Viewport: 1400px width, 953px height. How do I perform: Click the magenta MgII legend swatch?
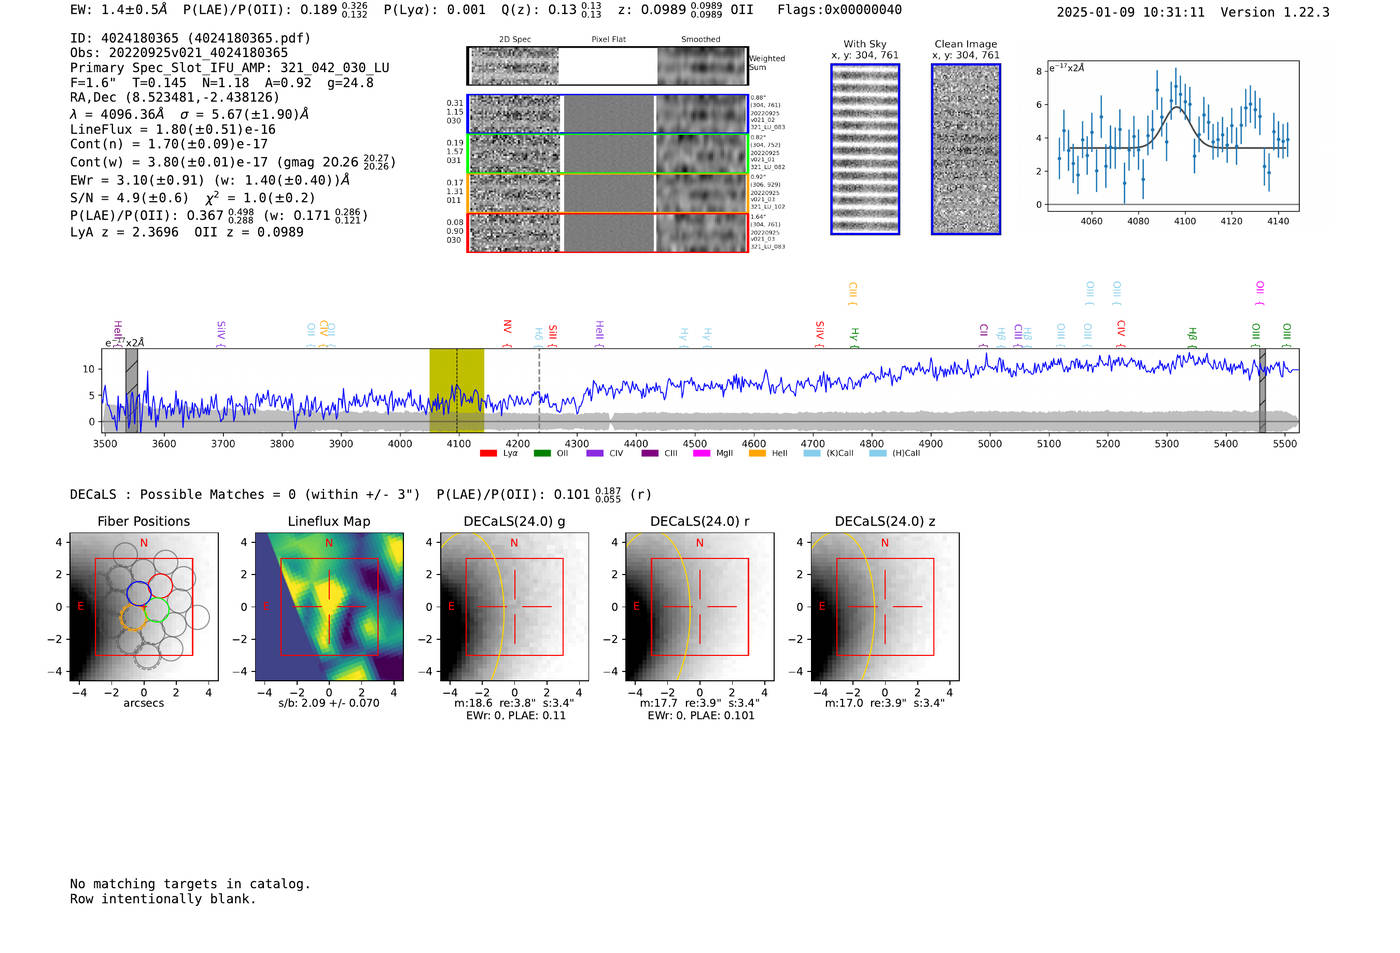pos(702,453)
